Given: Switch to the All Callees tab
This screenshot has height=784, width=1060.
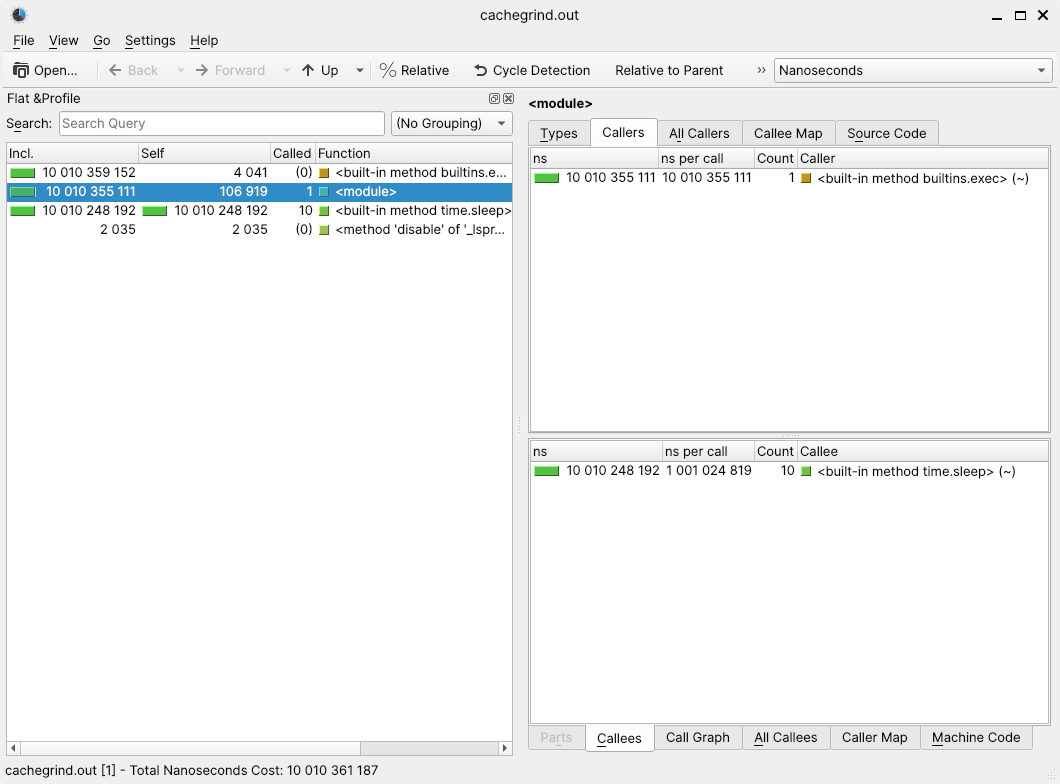Looking at the screenshot, I should 786,737.
